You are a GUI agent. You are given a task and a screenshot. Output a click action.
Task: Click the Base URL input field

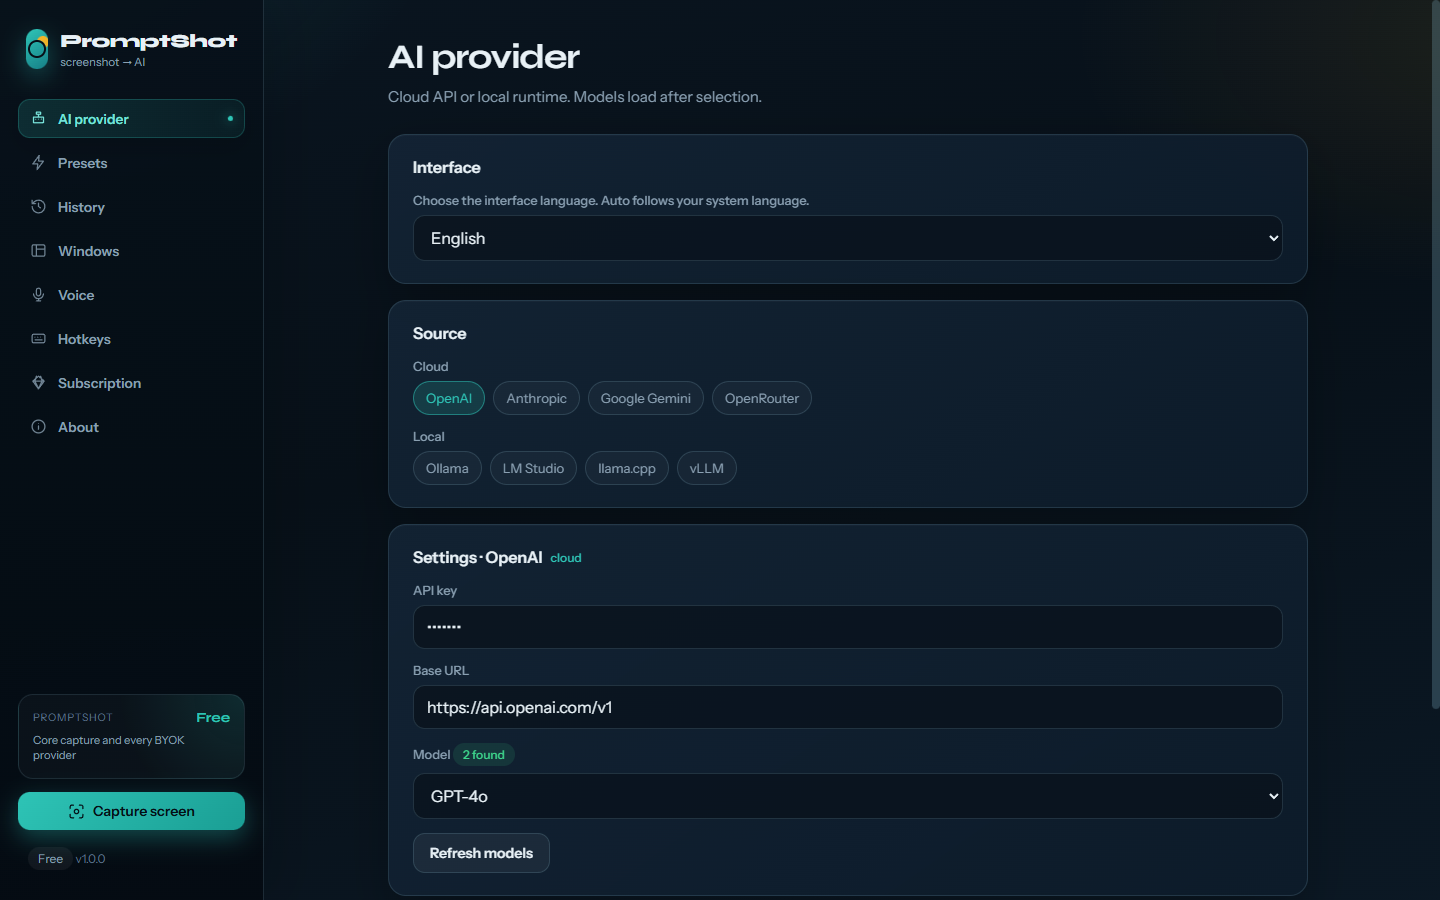point(848,707)
